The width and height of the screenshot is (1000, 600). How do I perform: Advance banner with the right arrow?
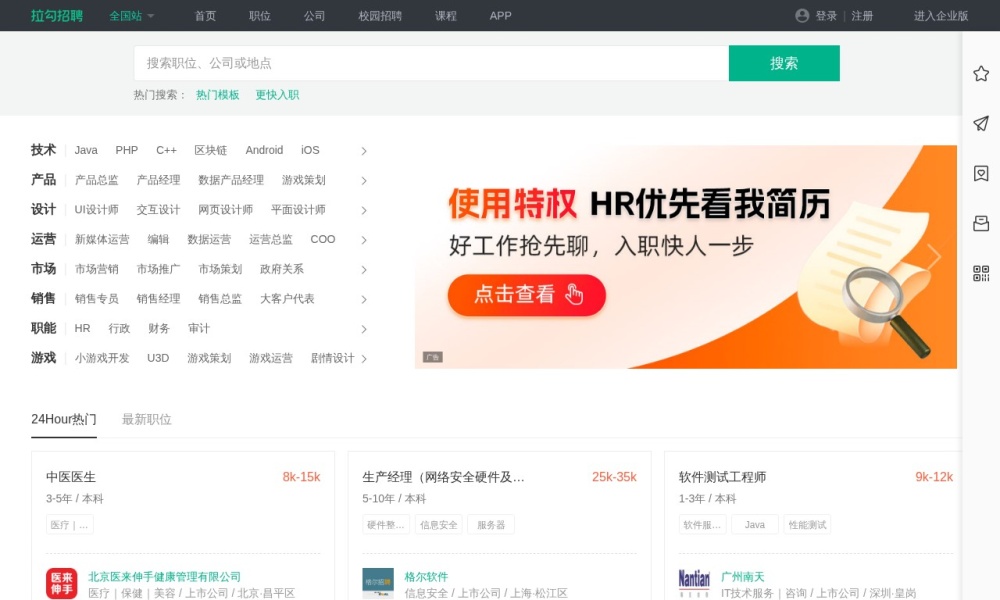pyautogui.click(x=934, y=256)
